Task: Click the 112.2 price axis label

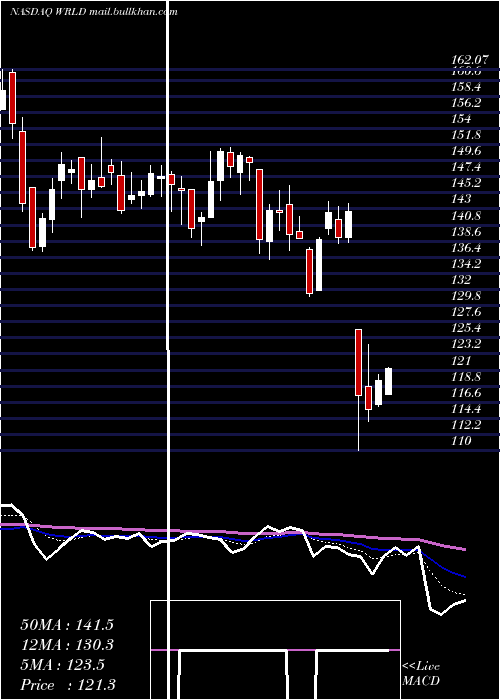Action: click(x=468, y=425)
